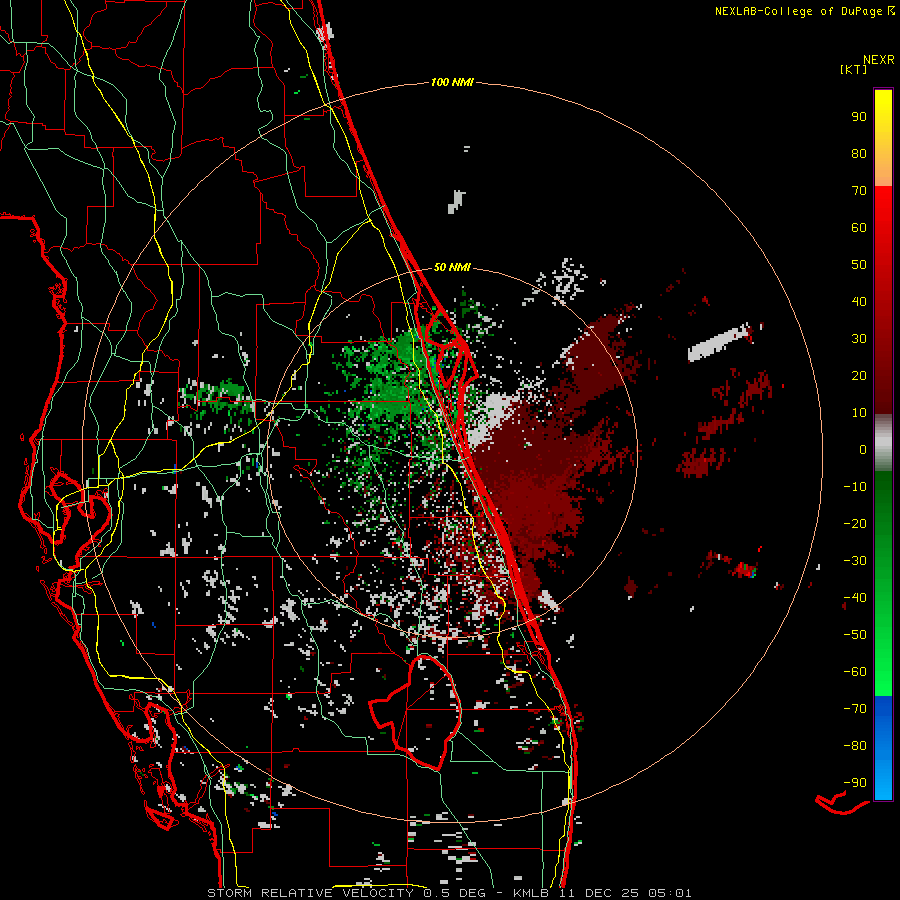Click the "NEXLAB-College of DuPage" header text
900x900 pixels.
(x=798, y=11)
